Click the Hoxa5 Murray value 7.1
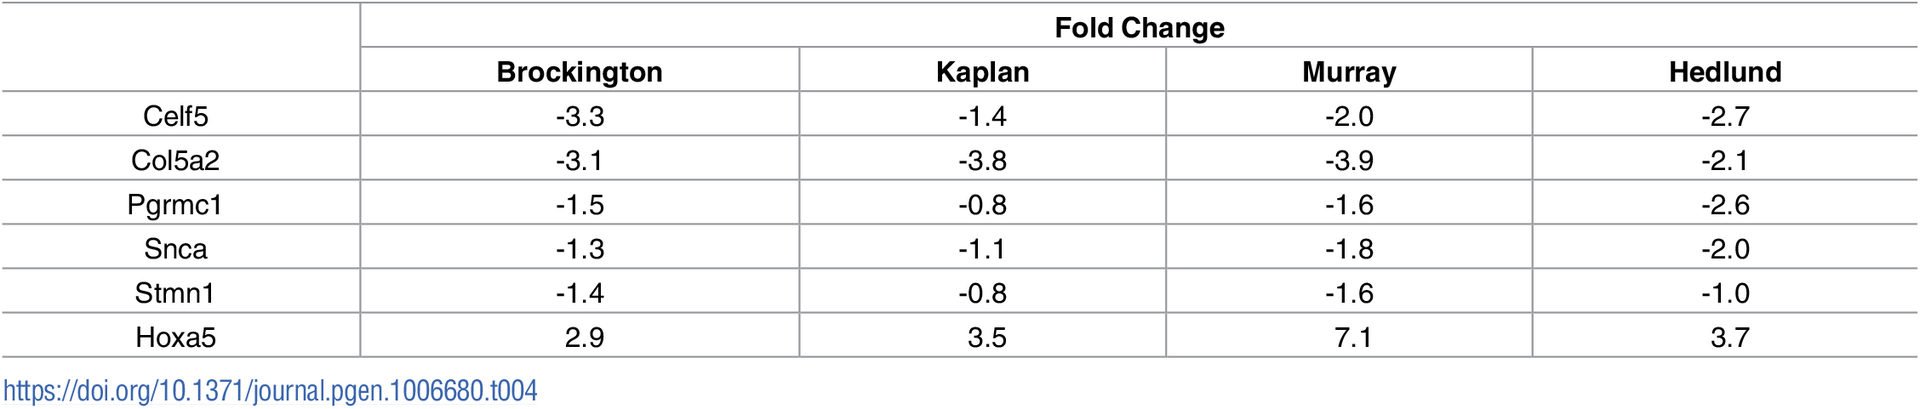The width and height of the screenshot is (1920, 409). [x=1353, y=337]
